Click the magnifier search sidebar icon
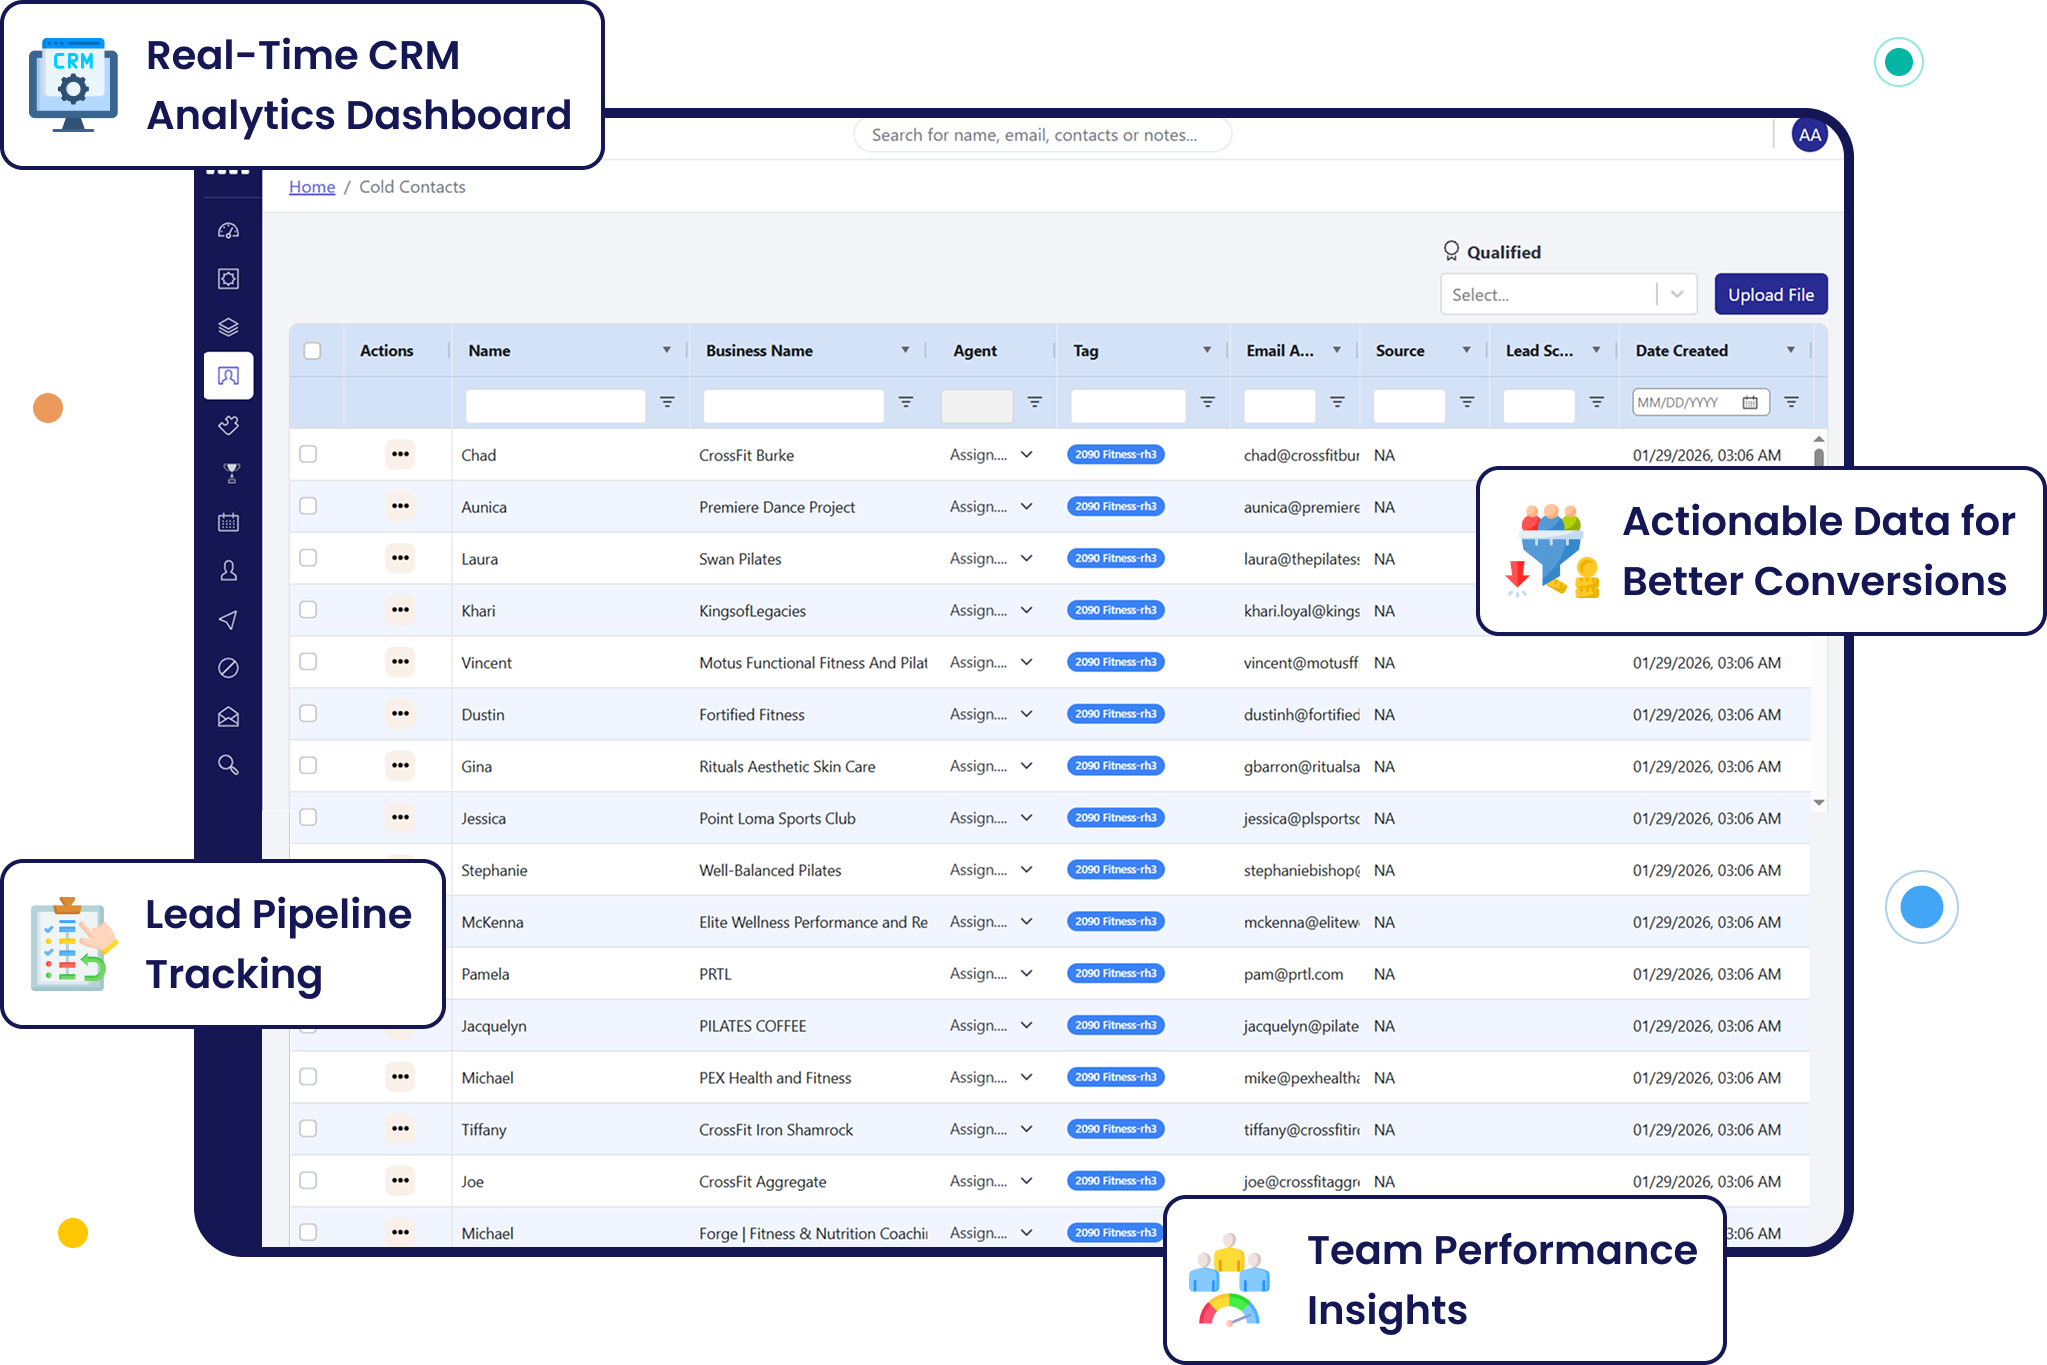The width and height of the screenshot is (2047, 1365). [x=228, y=765]
